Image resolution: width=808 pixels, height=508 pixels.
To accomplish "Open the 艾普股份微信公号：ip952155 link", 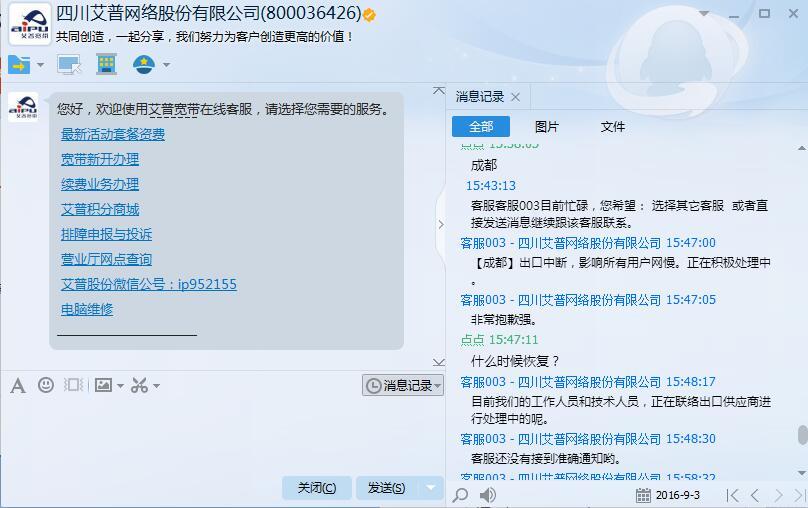I will [149, 284].
